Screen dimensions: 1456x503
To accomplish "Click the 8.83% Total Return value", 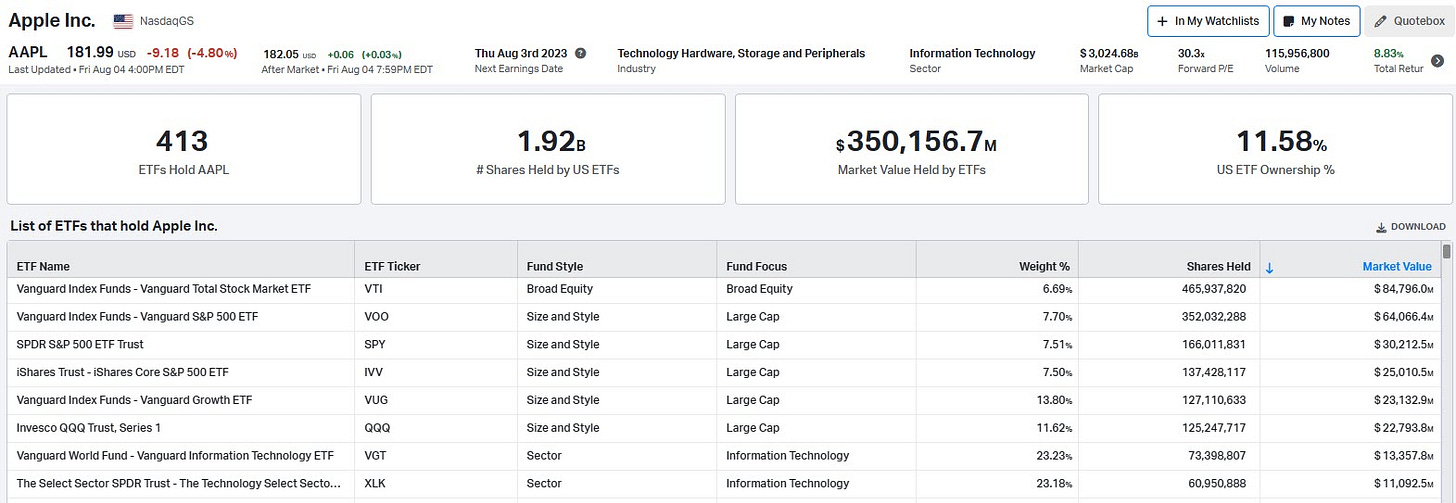I will 1390,53.
